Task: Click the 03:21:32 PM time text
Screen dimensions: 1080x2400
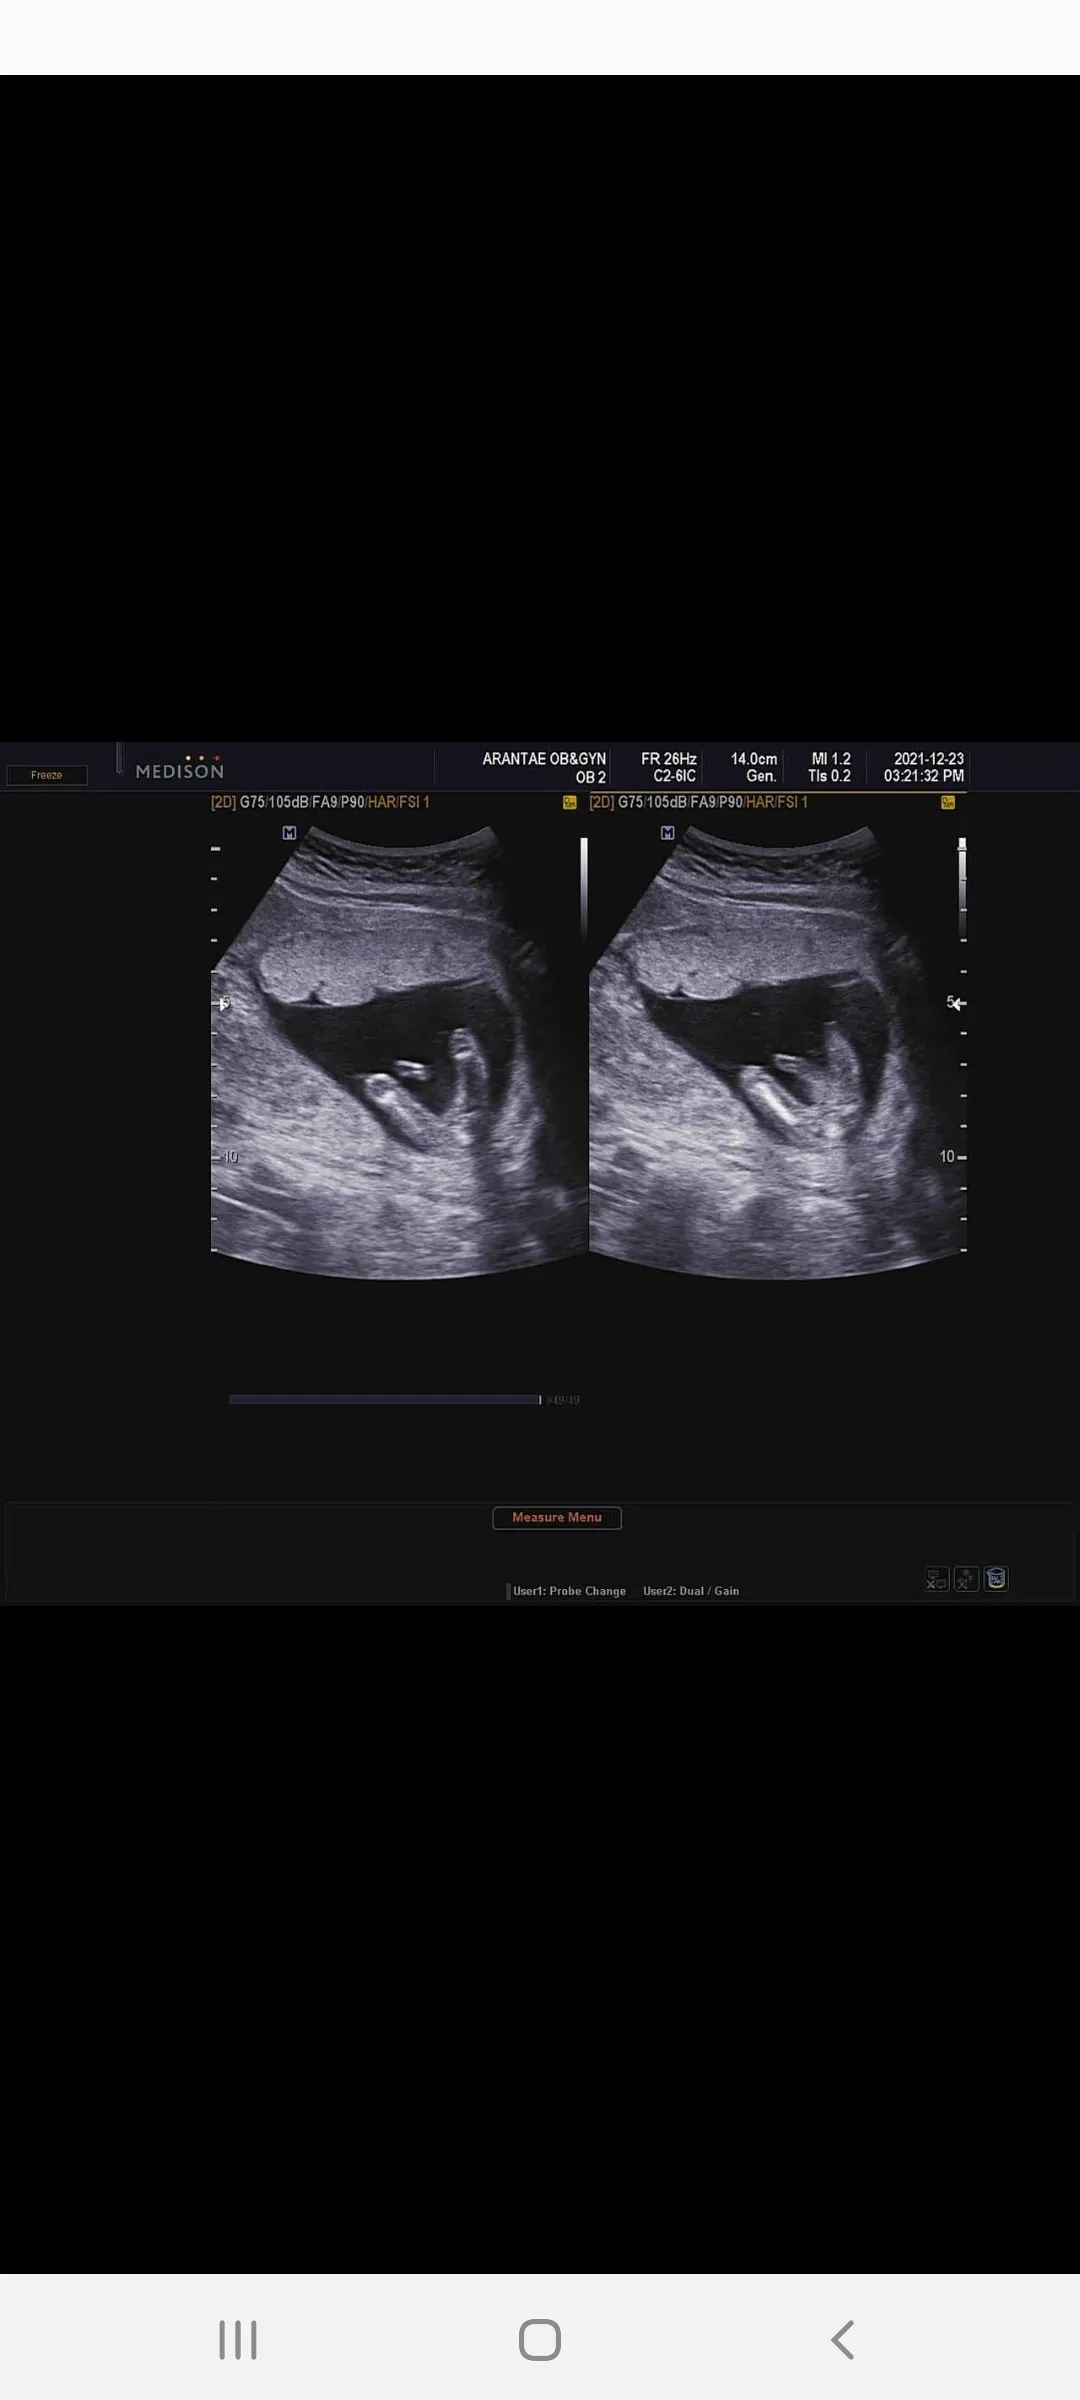Action: pyautogui.click(x=924, y=776)
